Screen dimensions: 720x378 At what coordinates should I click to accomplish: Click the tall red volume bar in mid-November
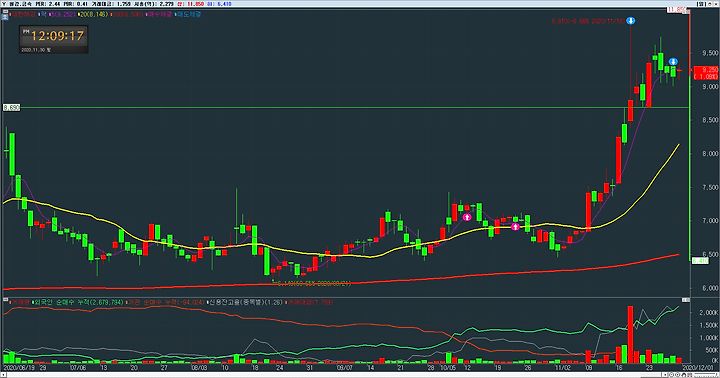630,334
